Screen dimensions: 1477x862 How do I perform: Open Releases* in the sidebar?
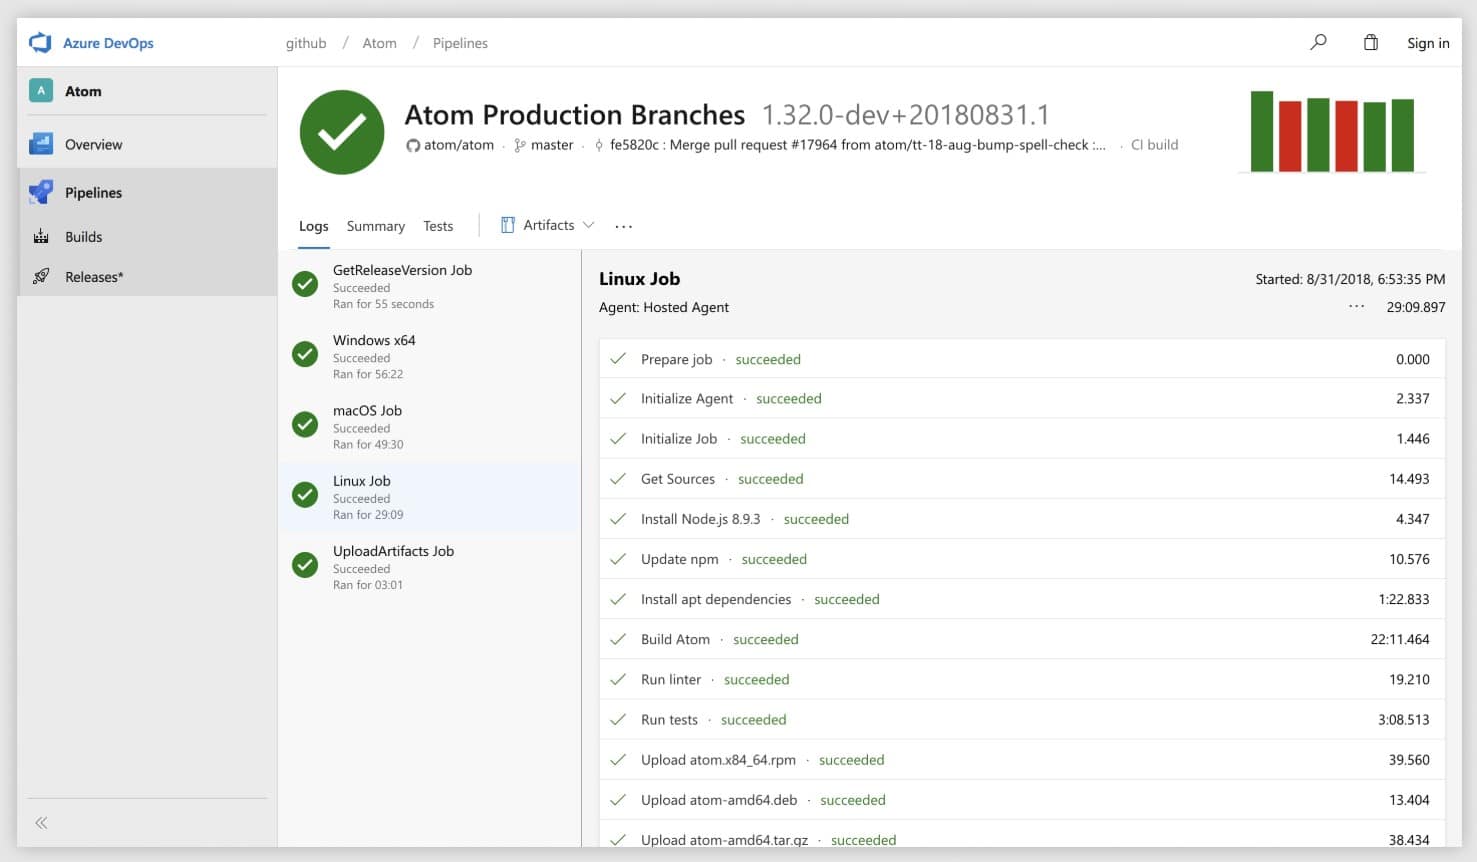pos(147,277)
